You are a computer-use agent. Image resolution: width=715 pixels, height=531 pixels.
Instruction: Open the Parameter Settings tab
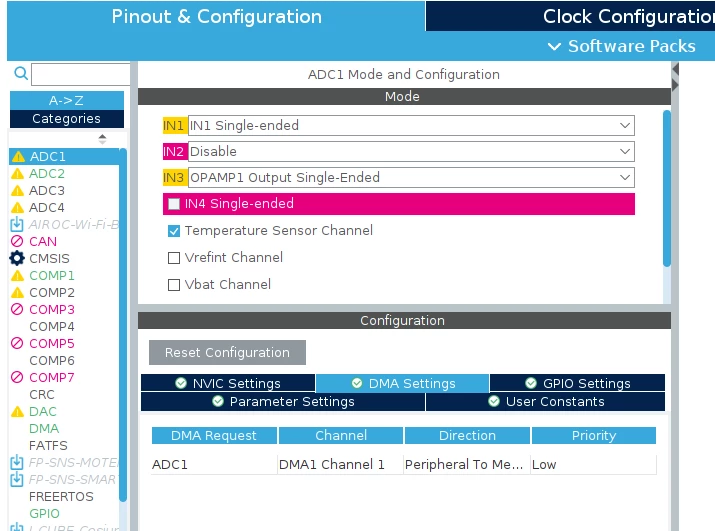coord(283,401)
